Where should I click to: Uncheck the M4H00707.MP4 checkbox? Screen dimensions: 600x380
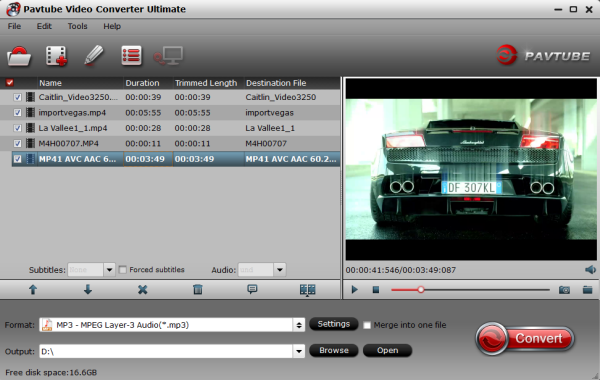click(x=17, y=143)
